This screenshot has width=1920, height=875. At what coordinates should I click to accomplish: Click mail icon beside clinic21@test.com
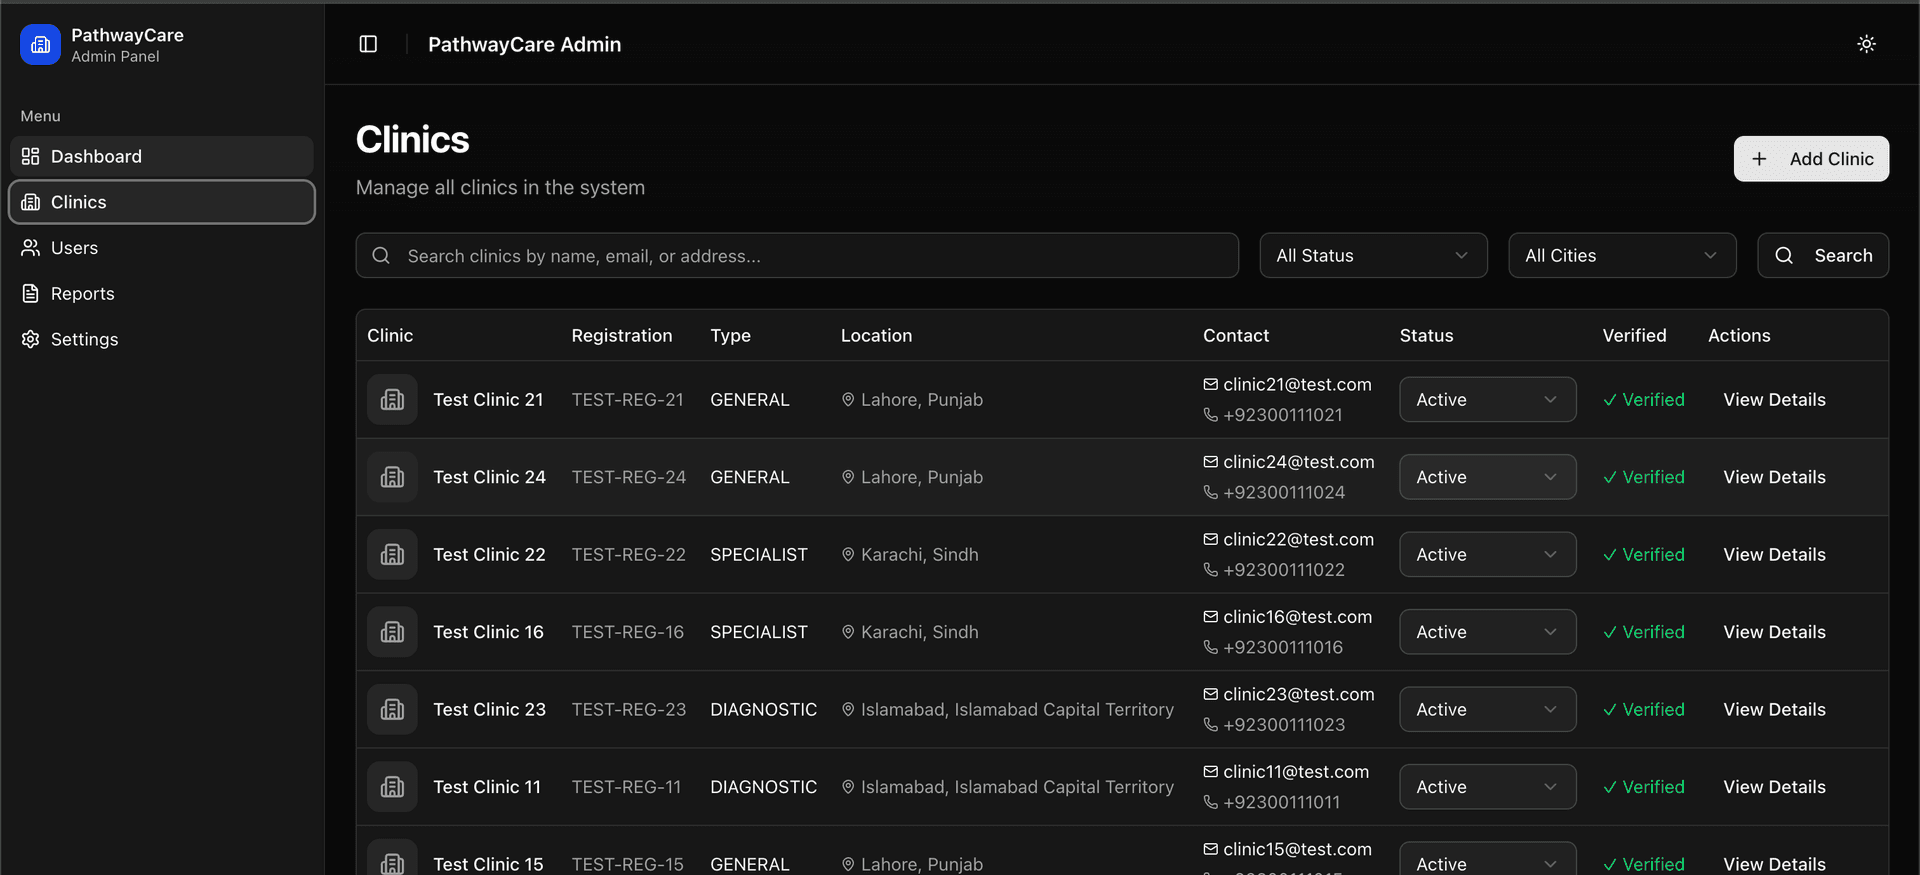click(1210, 384)
